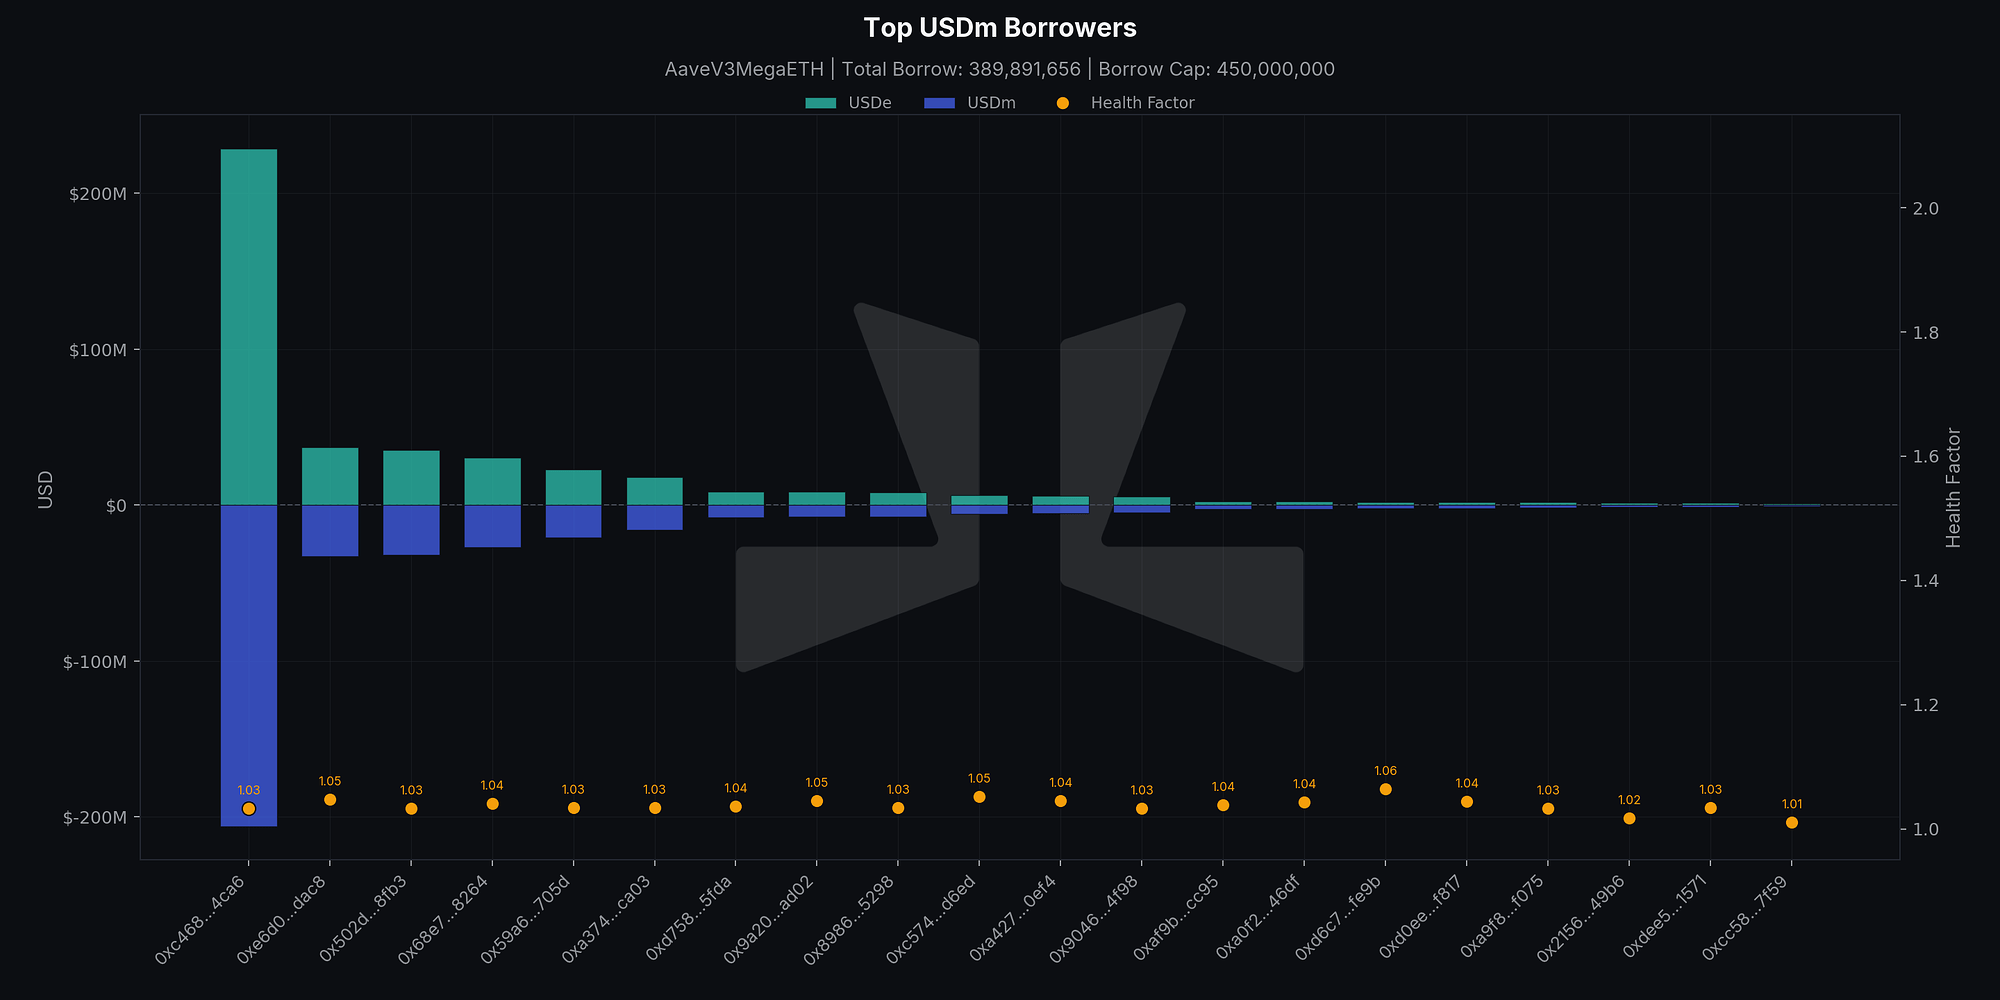Toggle the Health Factor legend label

coord(1143,103)
